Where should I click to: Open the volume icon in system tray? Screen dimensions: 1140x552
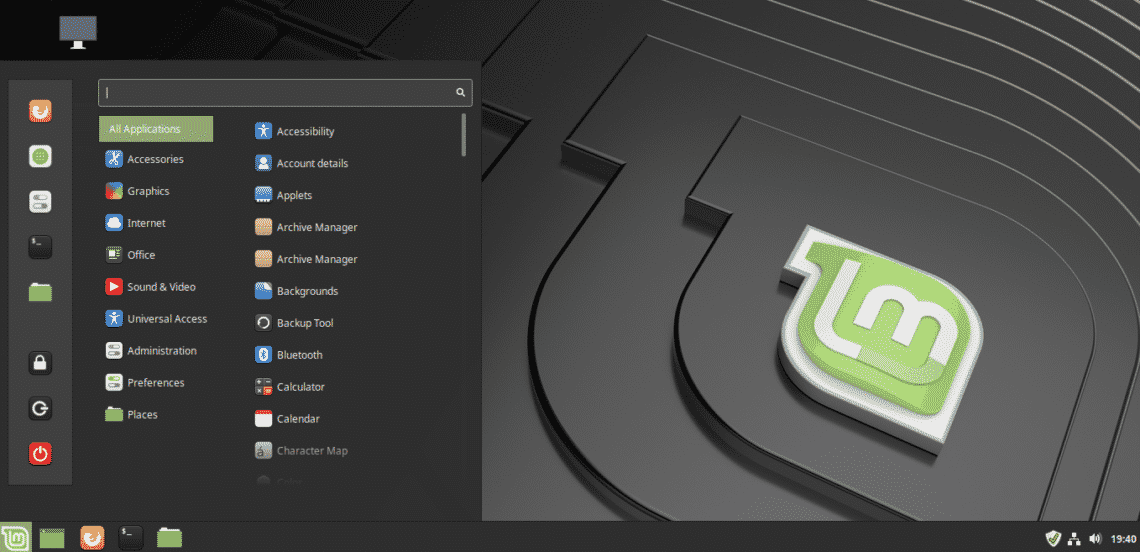point(1094,538)
